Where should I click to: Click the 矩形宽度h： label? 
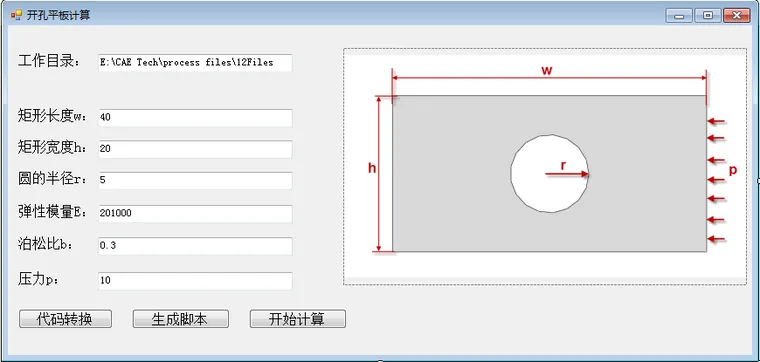[x=52, y=148]
